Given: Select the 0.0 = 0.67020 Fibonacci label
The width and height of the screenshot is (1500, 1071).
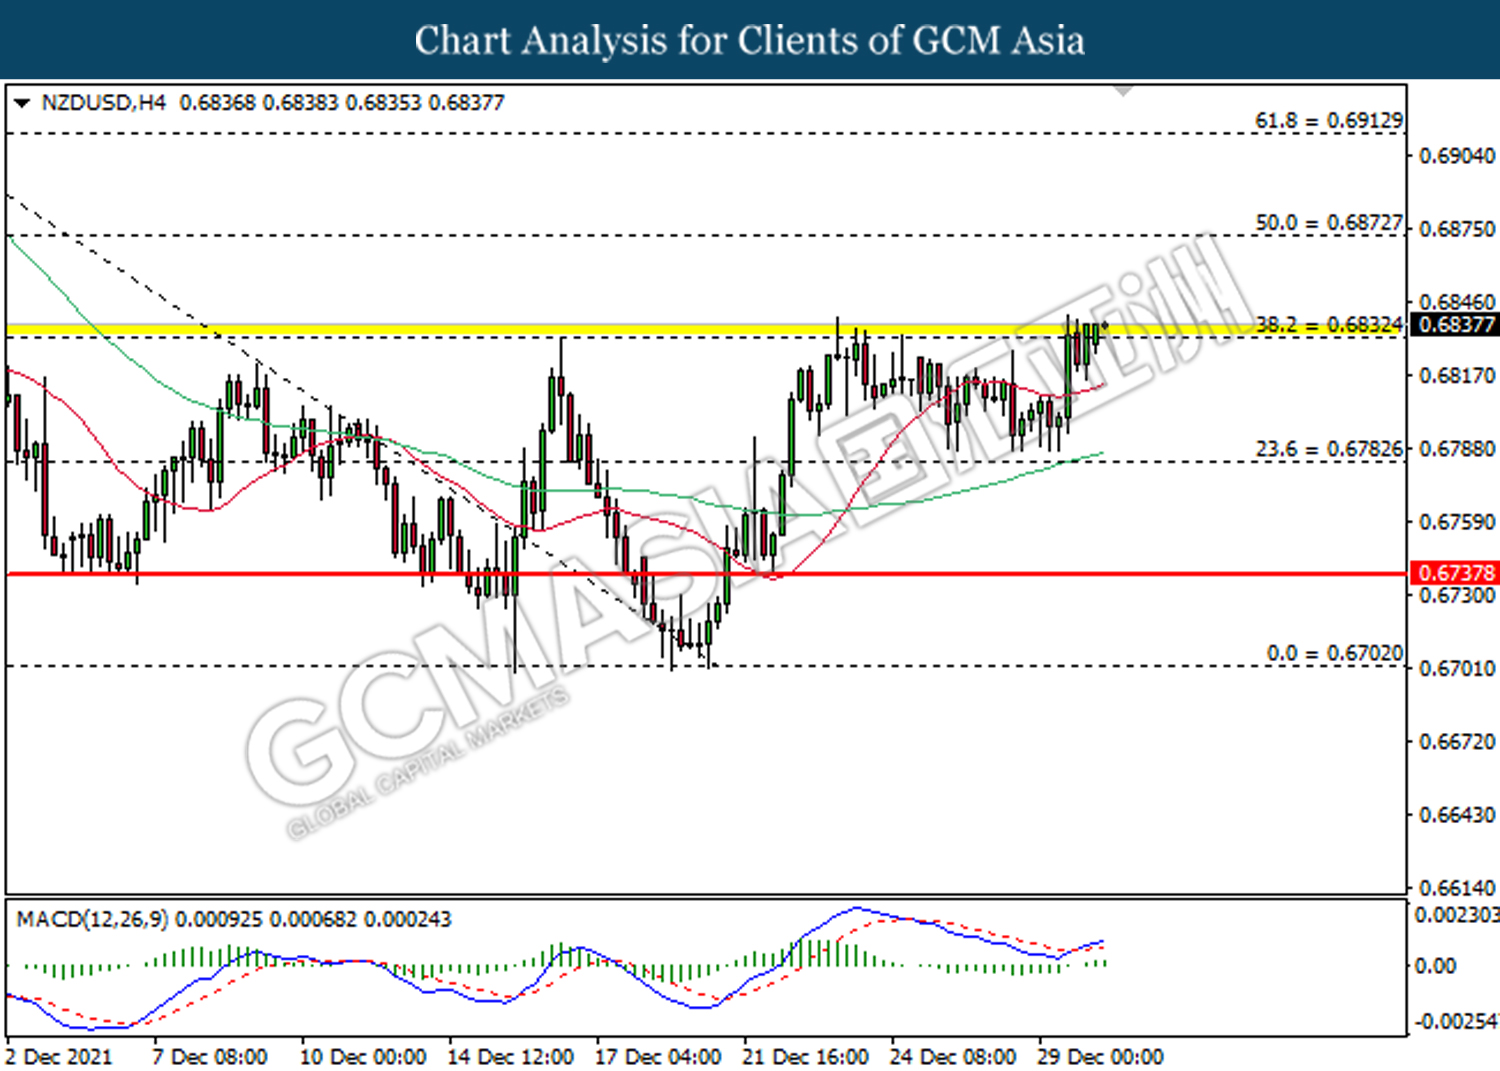Looking at the screenshot, I should [x=1335, y=653].
